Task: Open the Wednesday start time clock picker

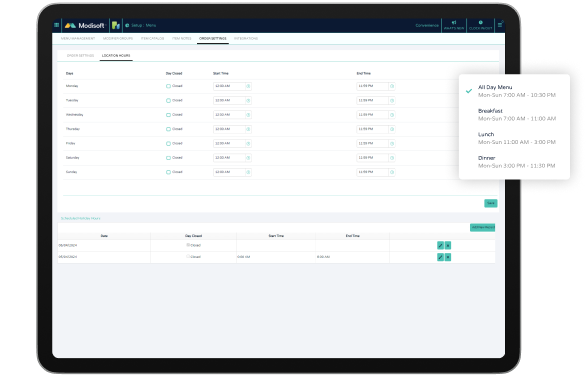Action: tap(248, 115)
